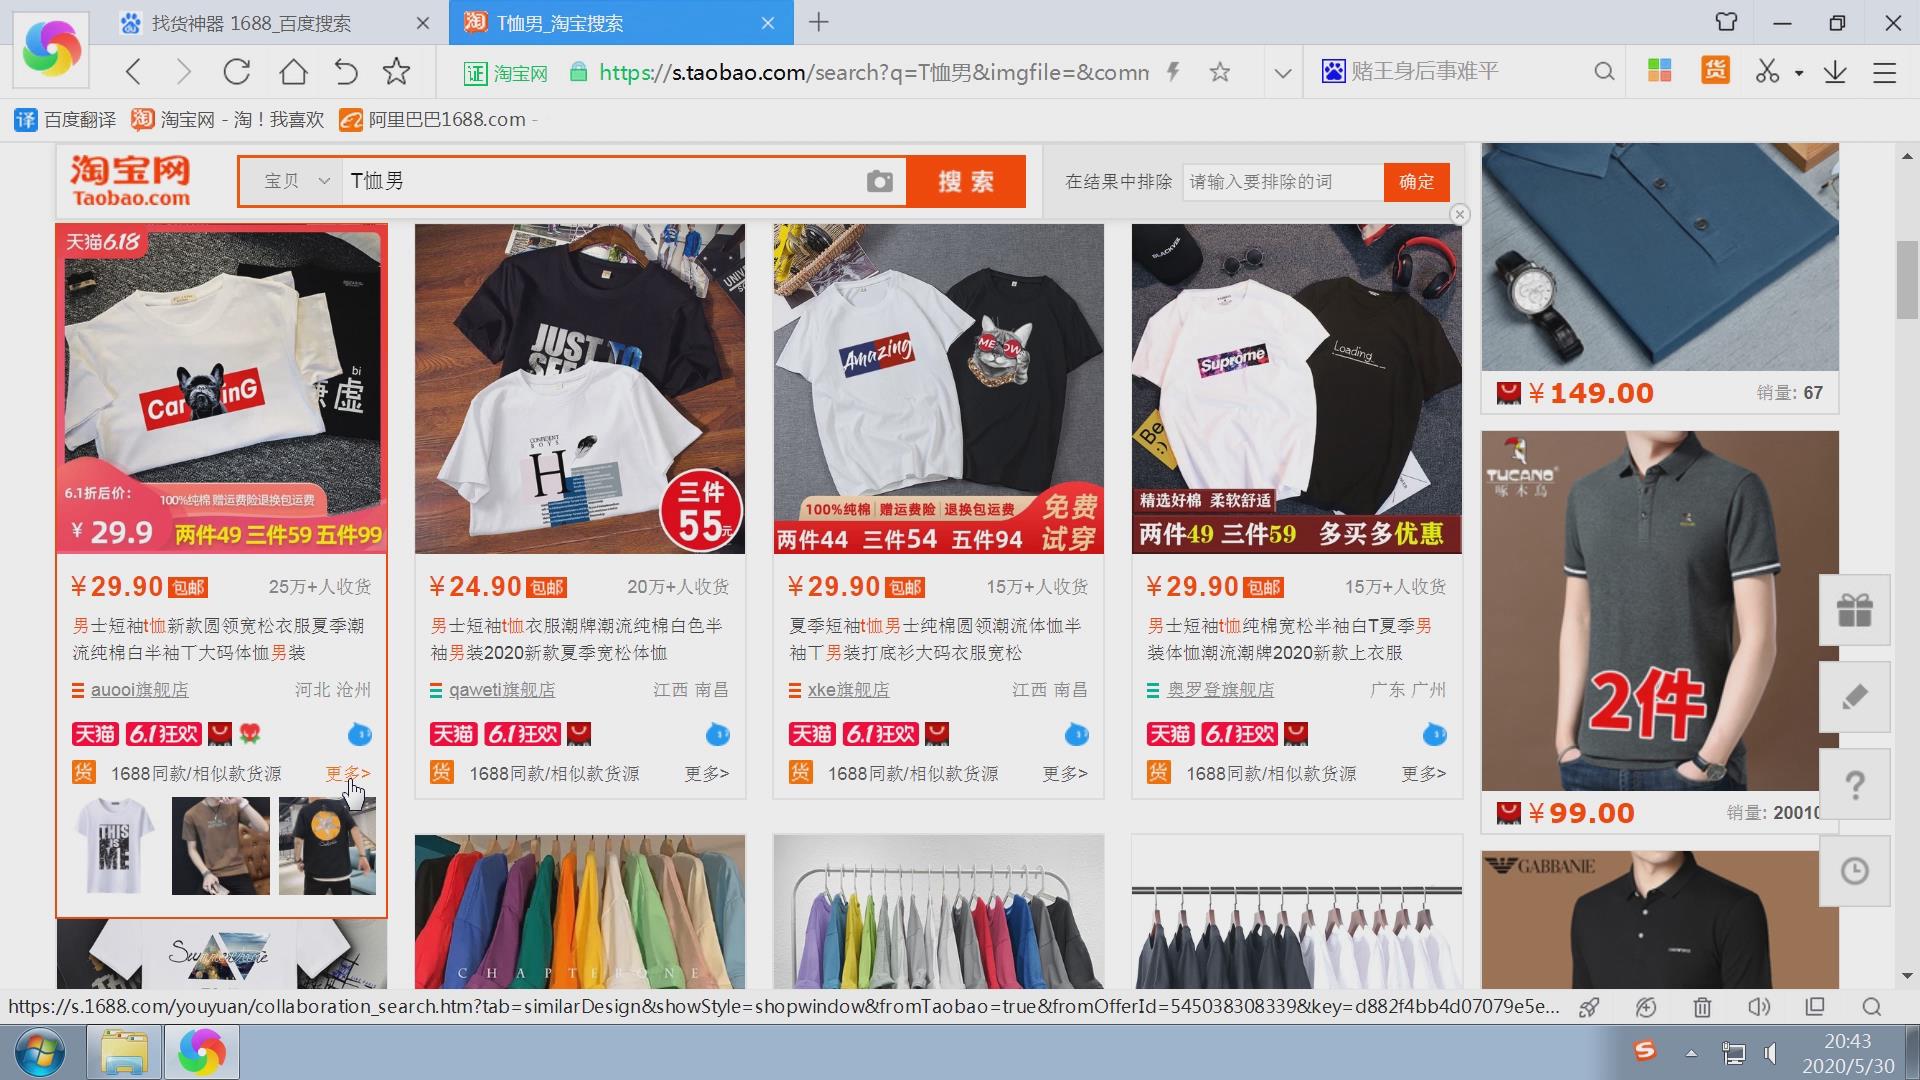Bookmark this page with the star icon

(x=1220, y=72)
